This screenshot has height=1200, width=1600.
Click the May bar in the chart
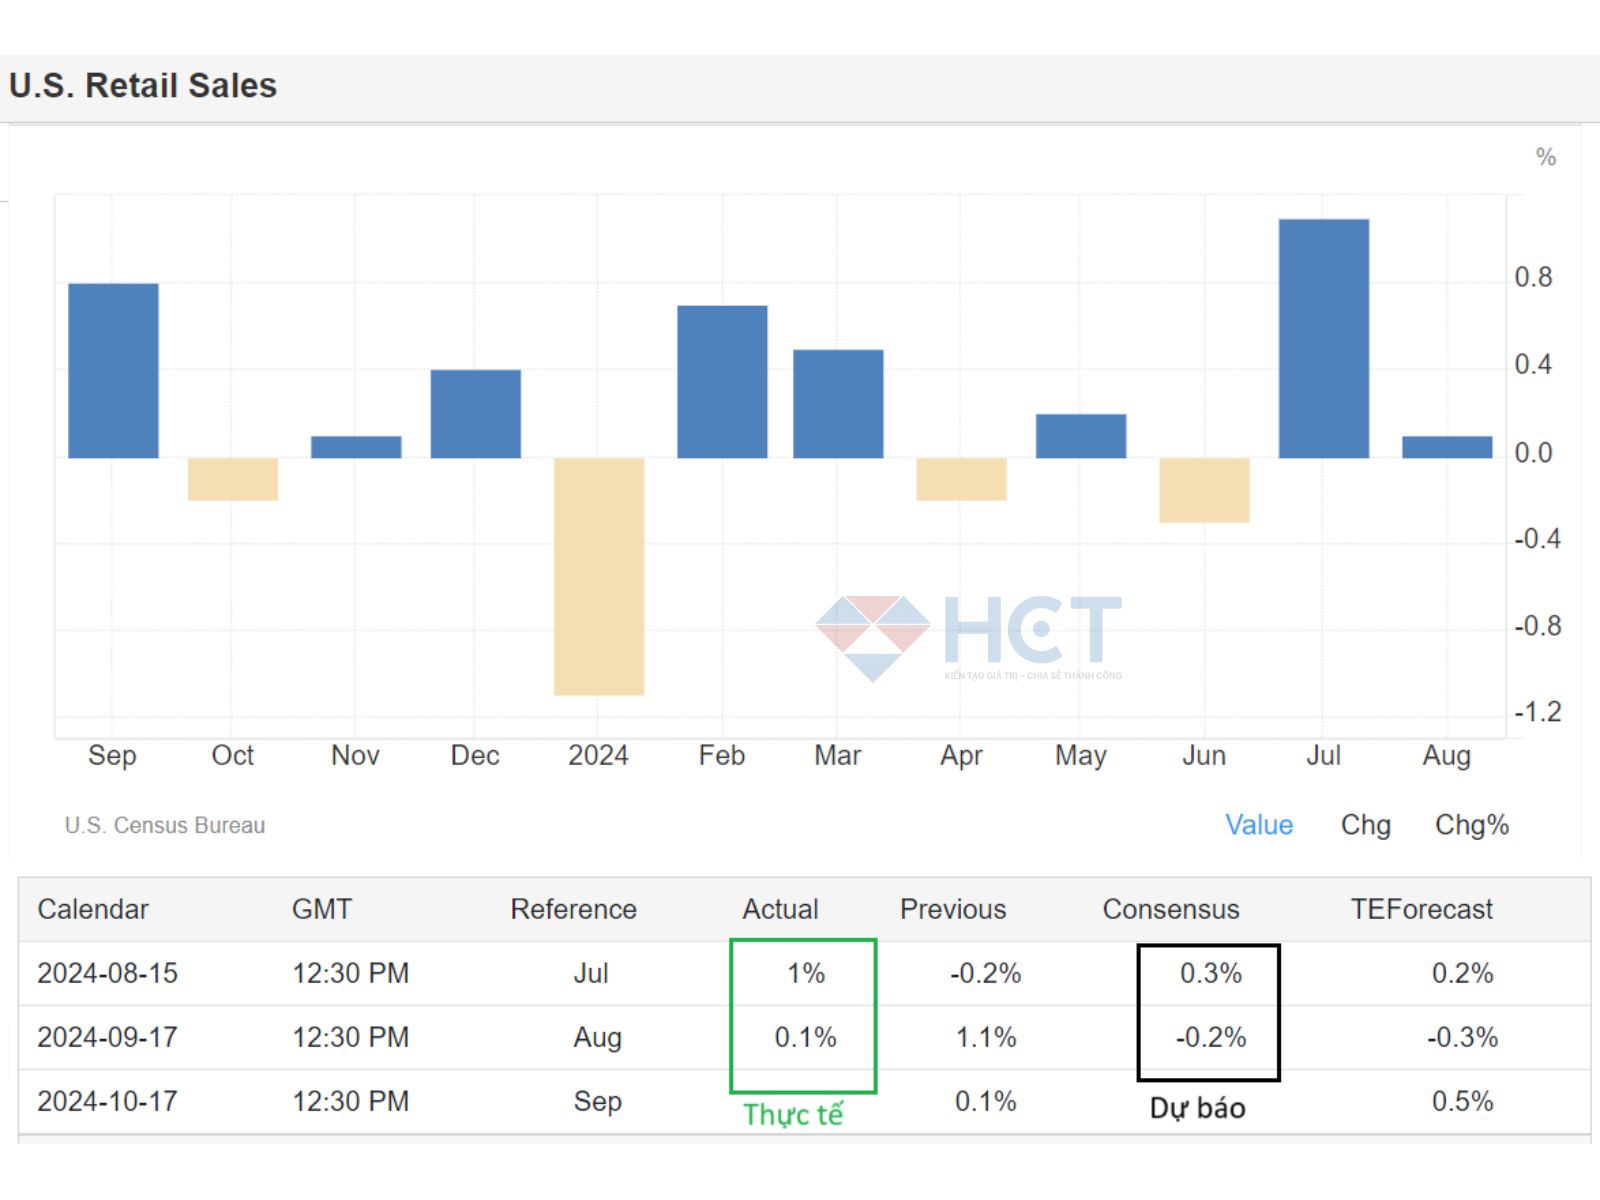pyautogui.click(x=1081, y=436)
